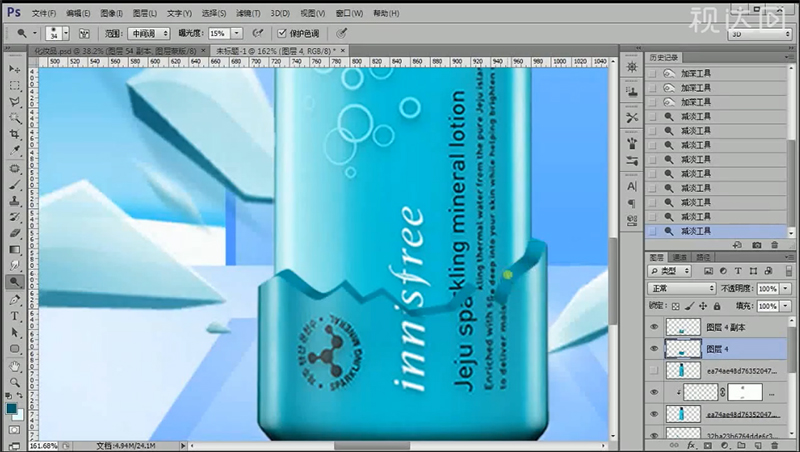The image size is (800, 452).
Task: Toggle 保护色调 checkbox
Action: pos(282,34)
